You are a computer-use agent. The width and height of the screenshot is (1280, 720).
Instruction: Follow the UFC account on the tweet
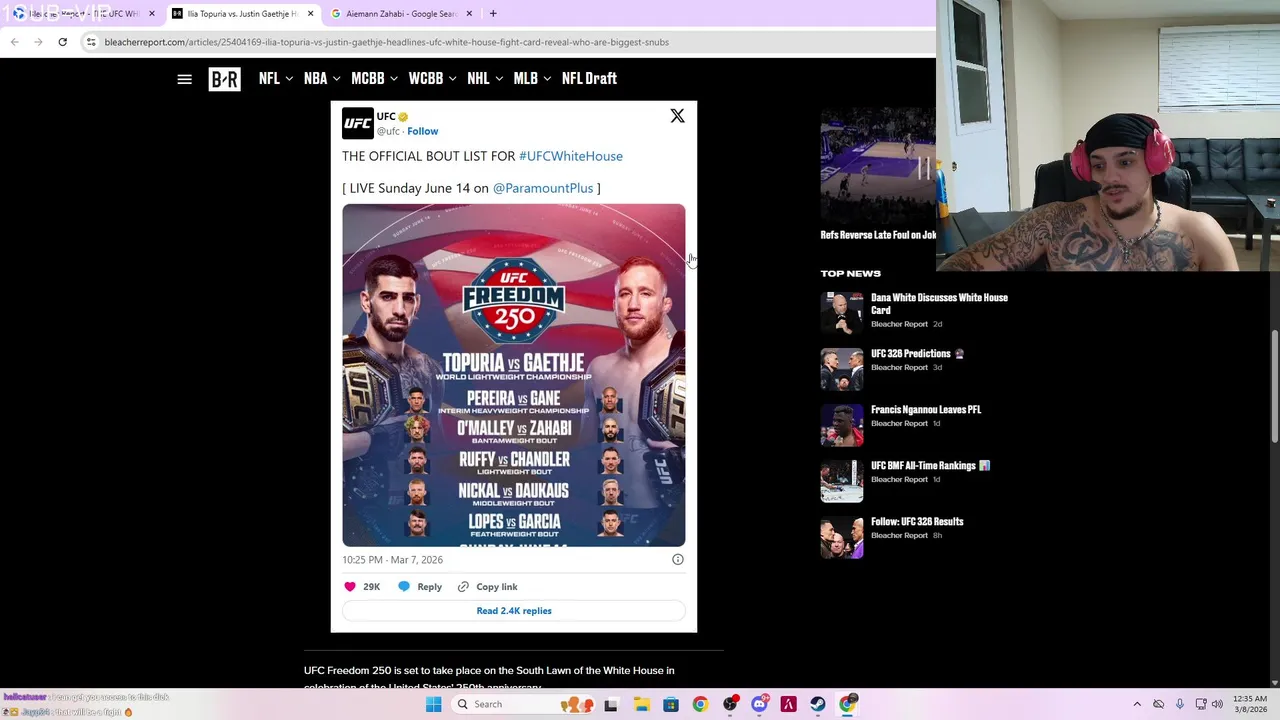click(x=422, y=131)
